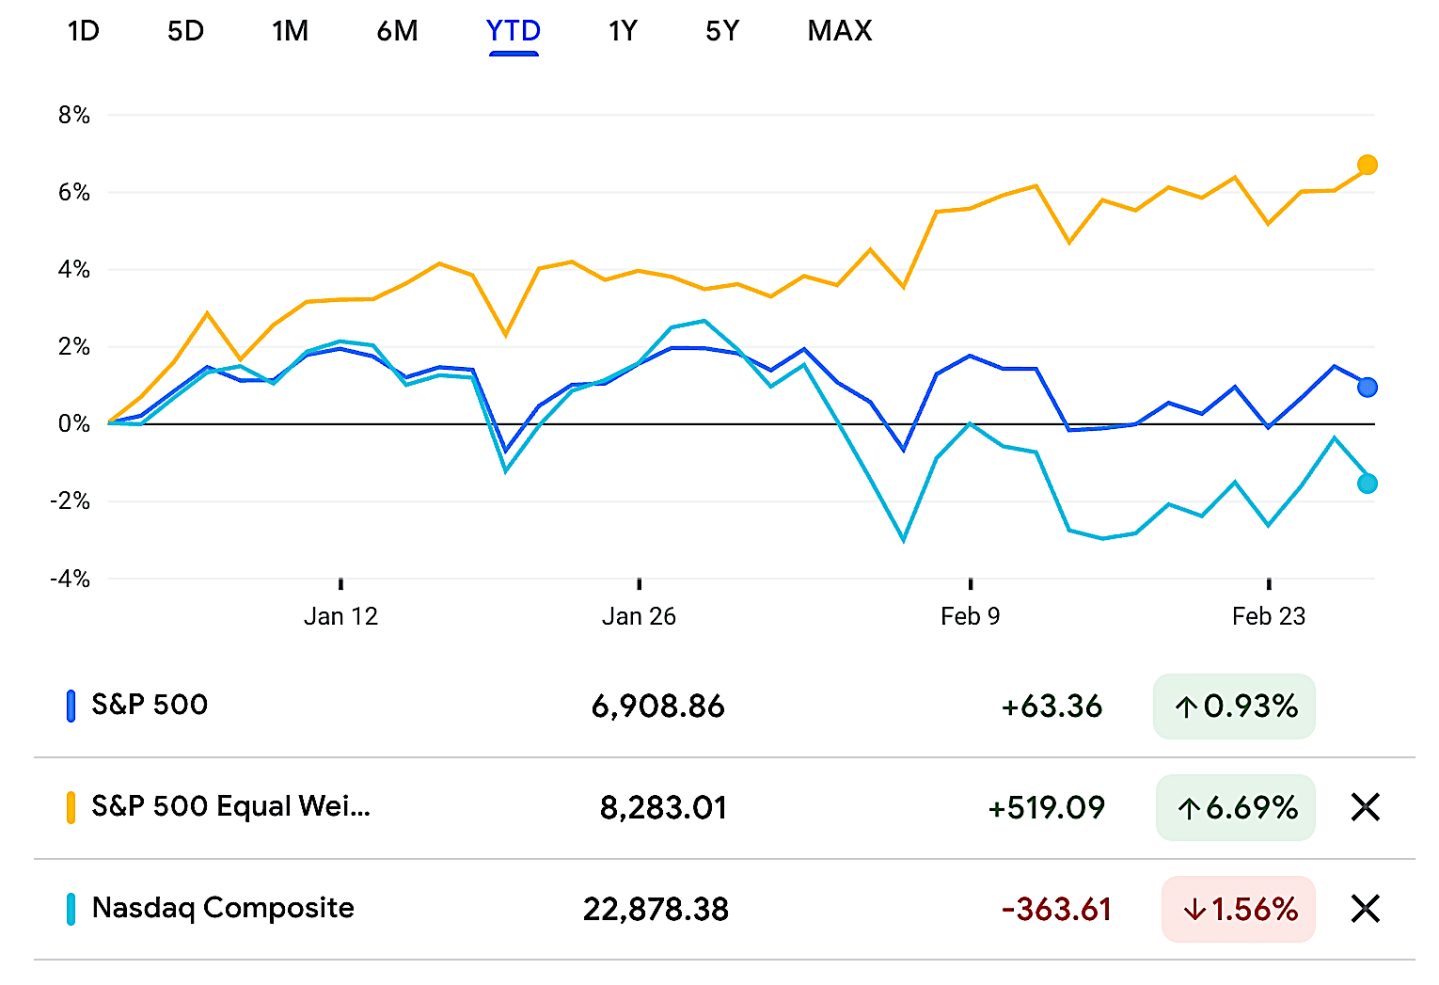Image resolution: width=1439 pixels, height=985 pixels.
Task: Click the S&P 500 0.93% gain badge
Action: [1234, 707]
